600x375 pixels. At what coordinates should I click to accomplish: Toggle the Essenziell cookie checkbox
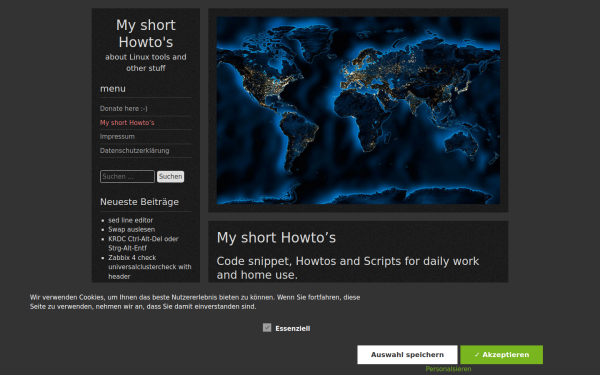click(x=267, y=328)
